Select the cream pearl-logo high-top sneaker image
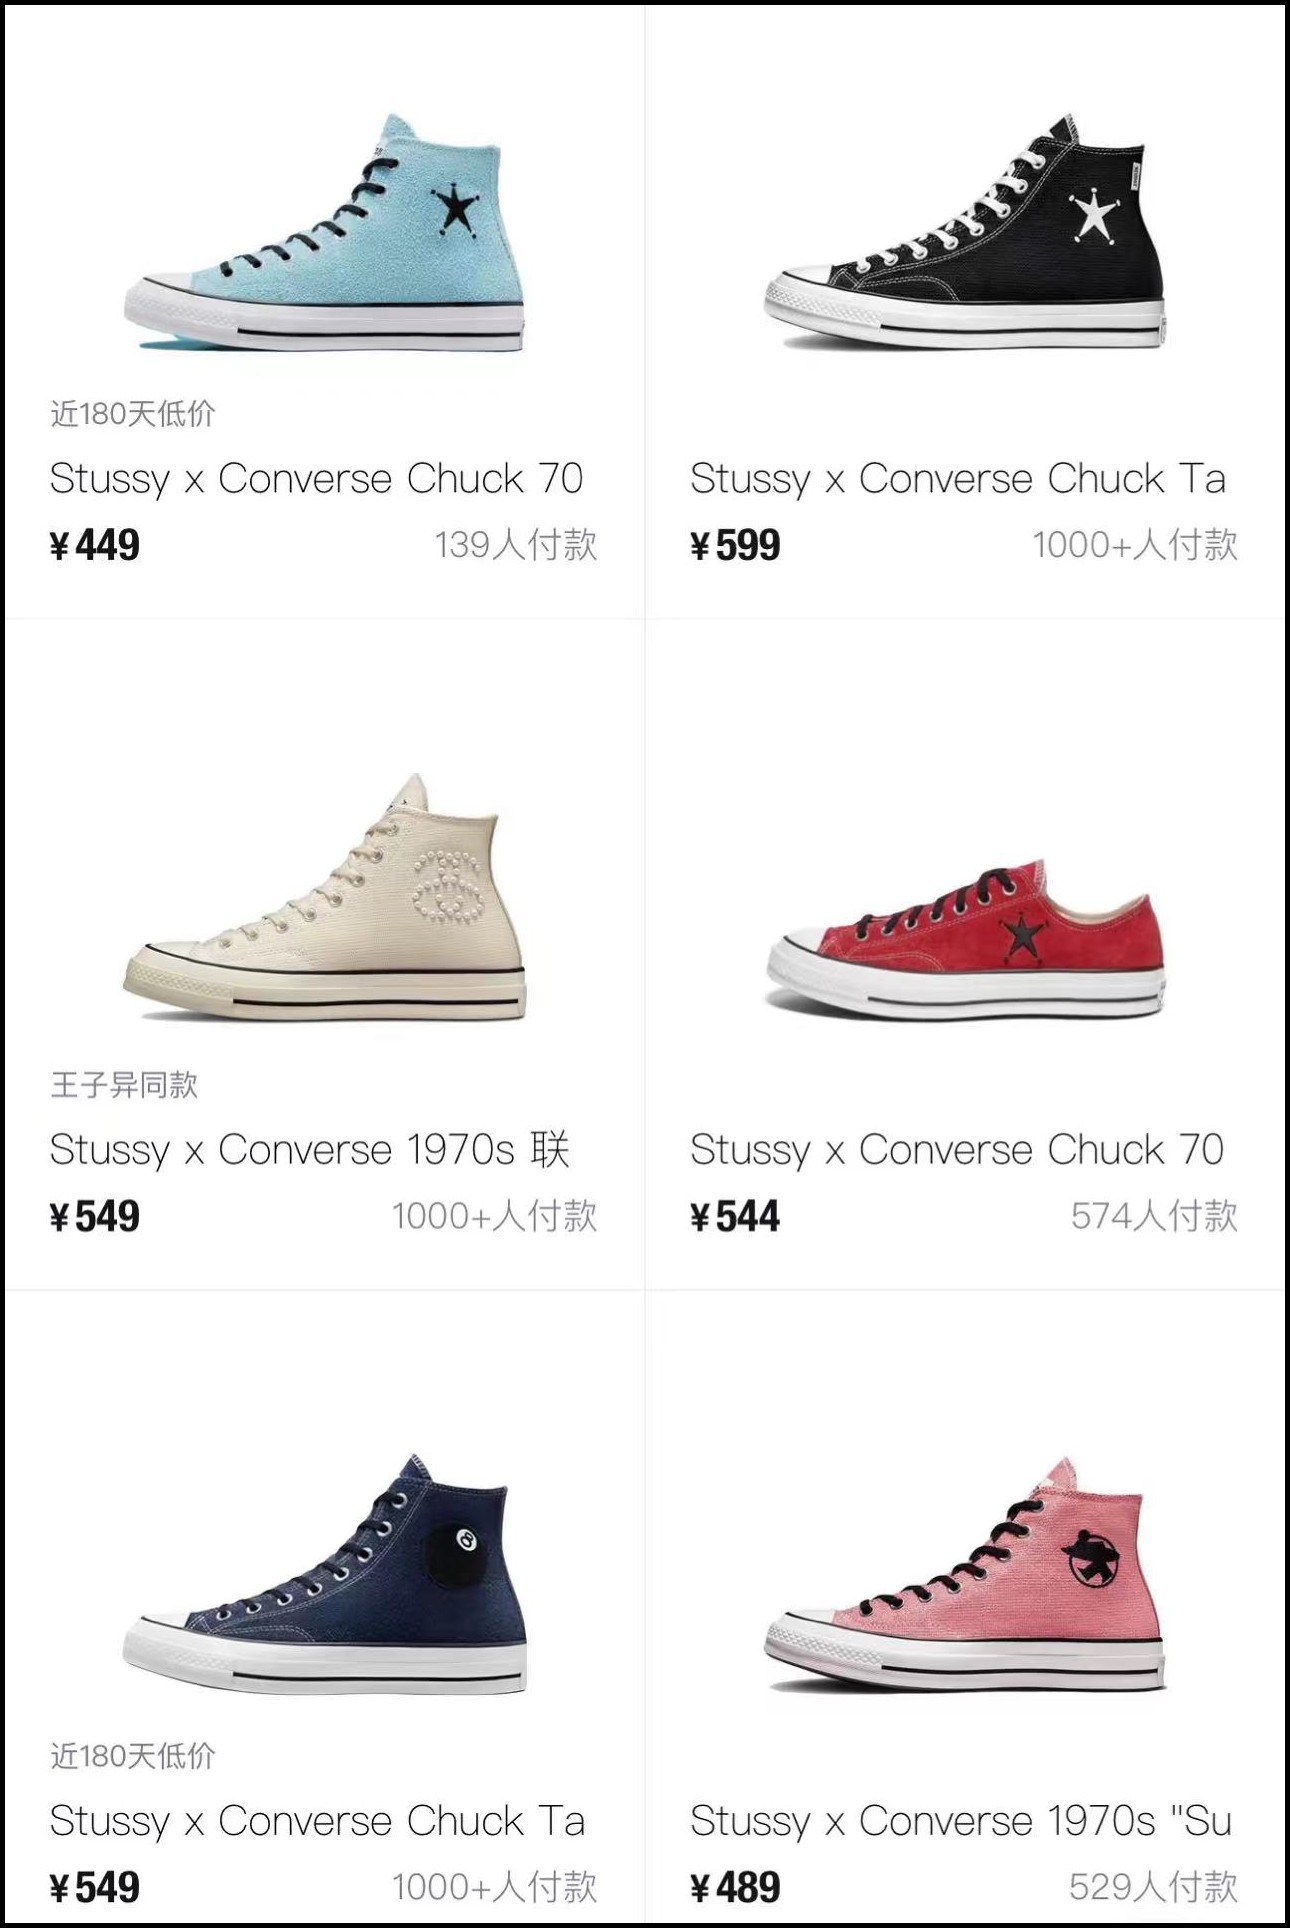Viewport: 1290px width, 1928px height. pos(324,897)
